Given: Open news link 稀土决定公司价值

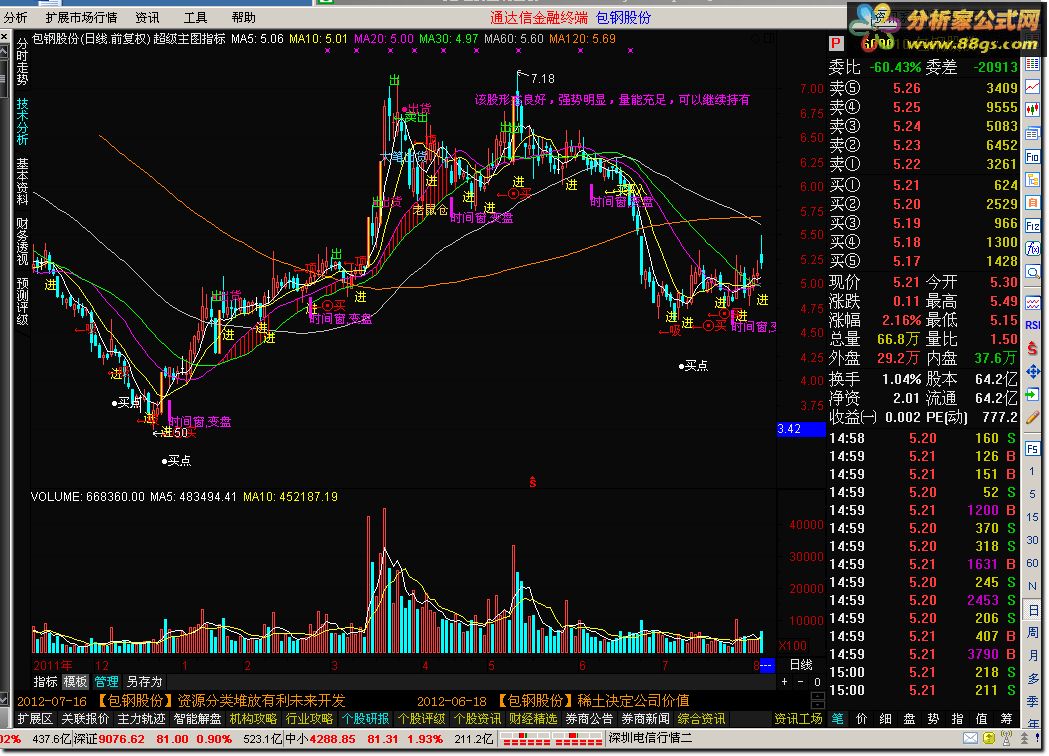Looking at the screenshot, I should [x=634, y=700].
